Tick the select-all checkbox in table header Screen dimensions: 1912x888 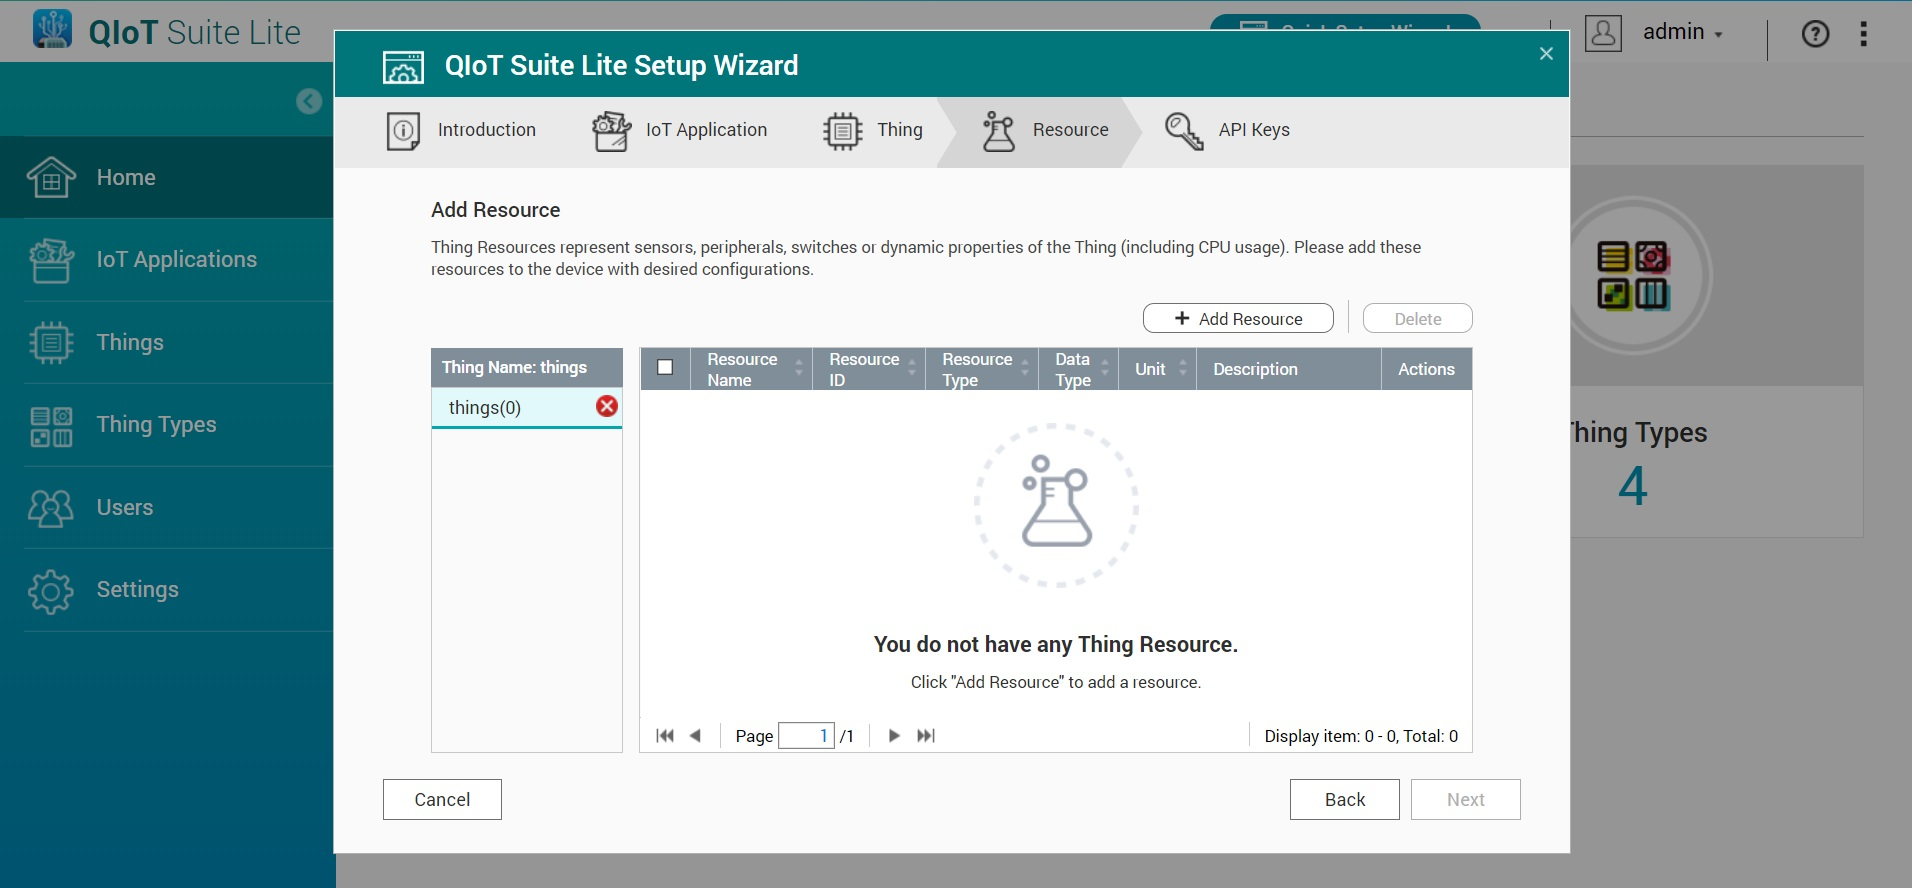[x=665, y=367]
